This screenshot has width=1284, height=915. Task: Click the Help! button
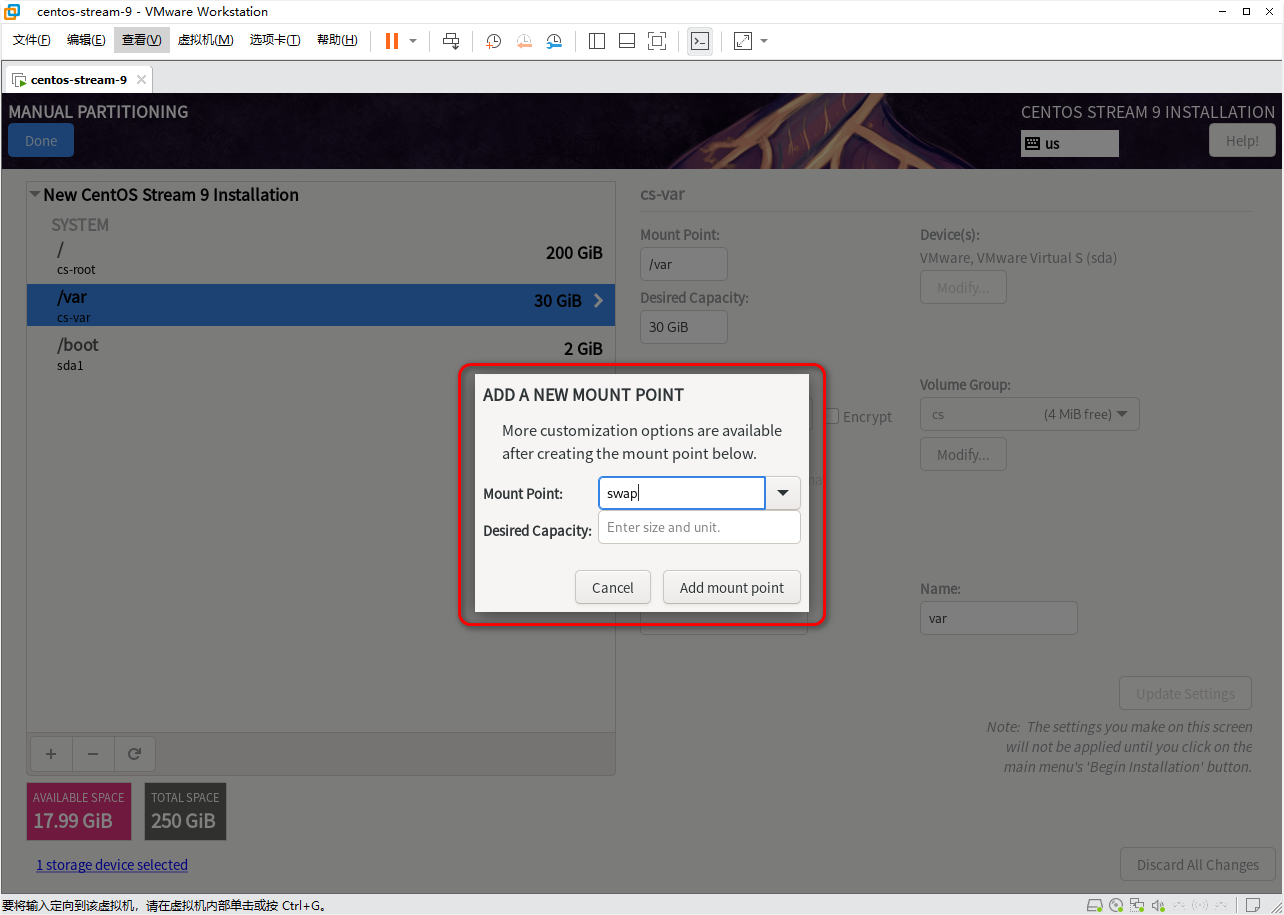coord(1242,141)
